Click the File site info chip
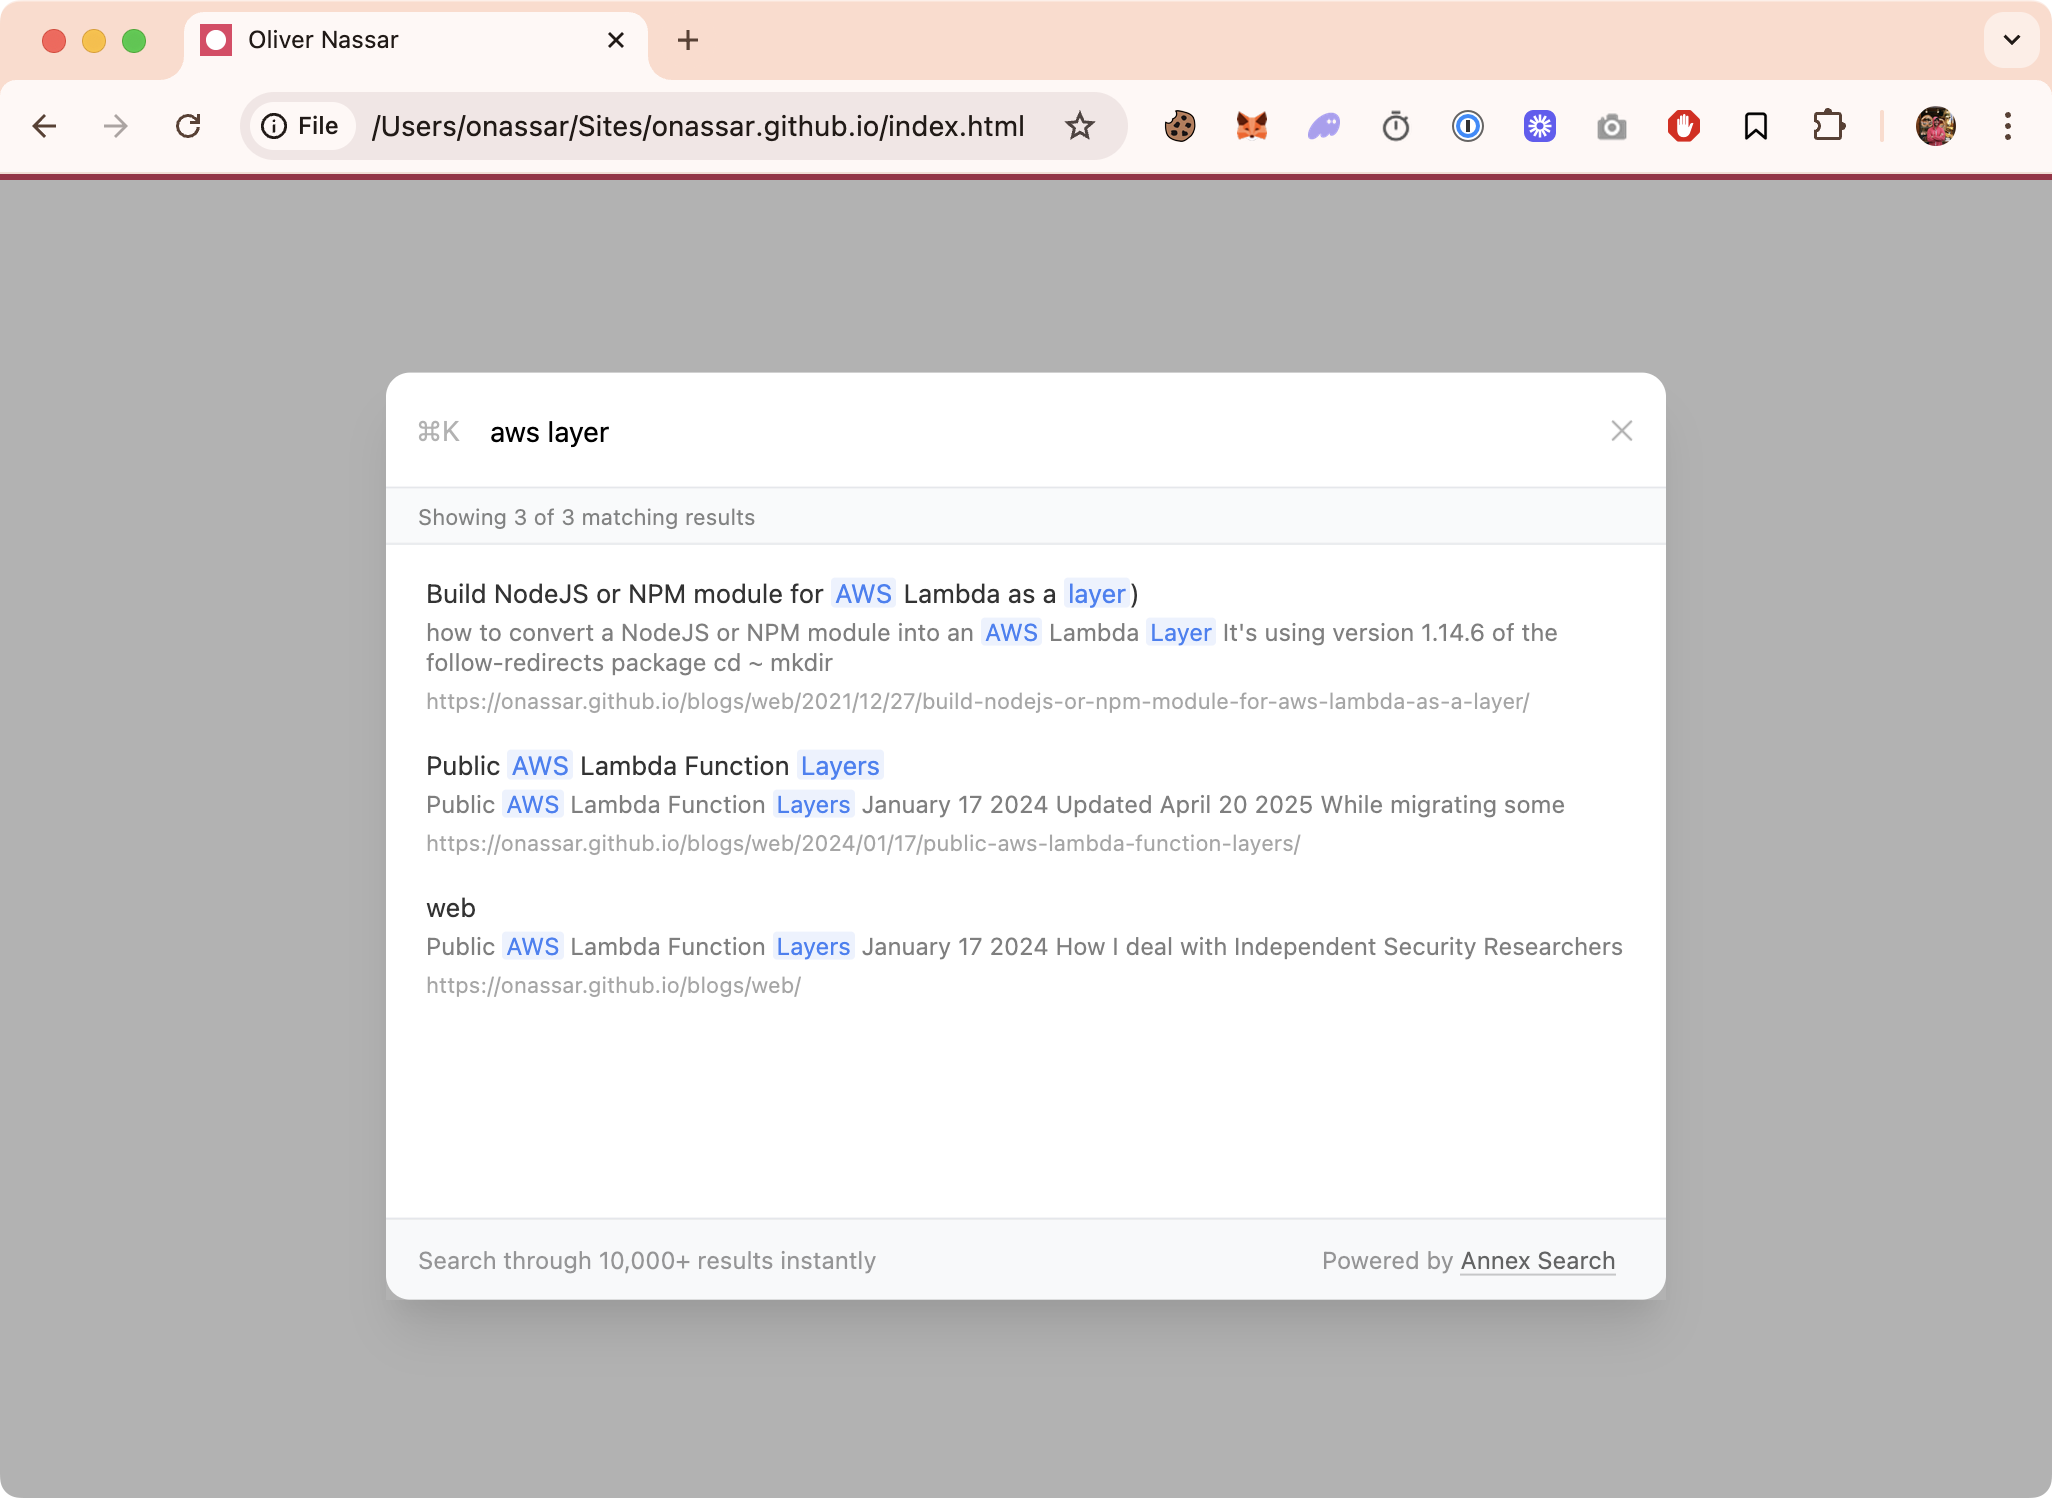This screenshot has width=2052, height=1498. (301, 126)
